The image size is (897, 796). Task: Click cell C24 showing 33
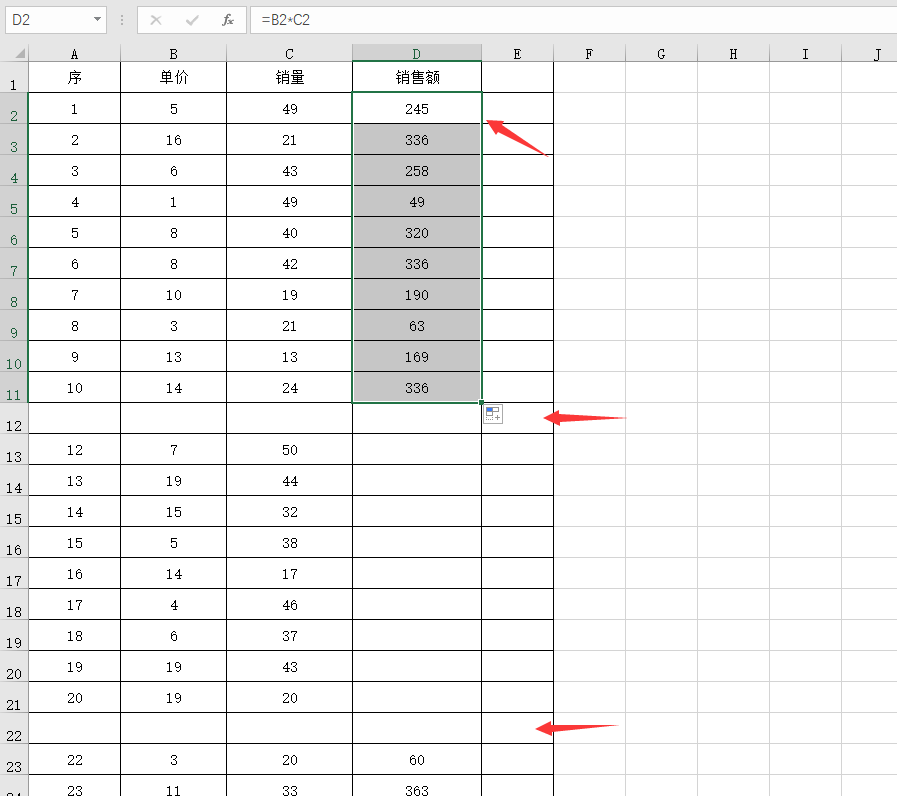click(x=289, y=786)
